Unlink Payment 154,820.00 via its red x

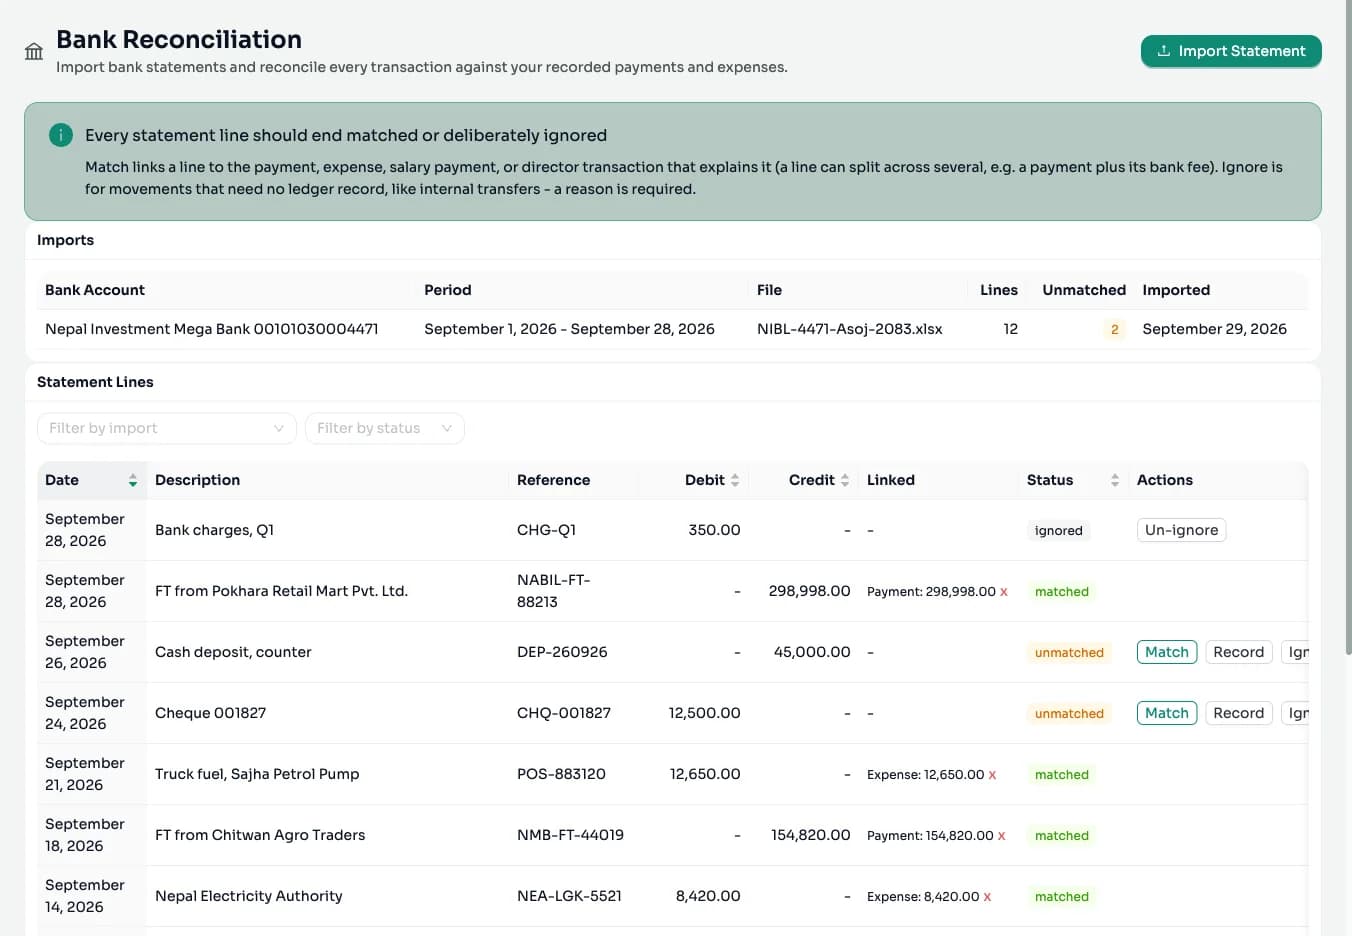click(1001, 836)
